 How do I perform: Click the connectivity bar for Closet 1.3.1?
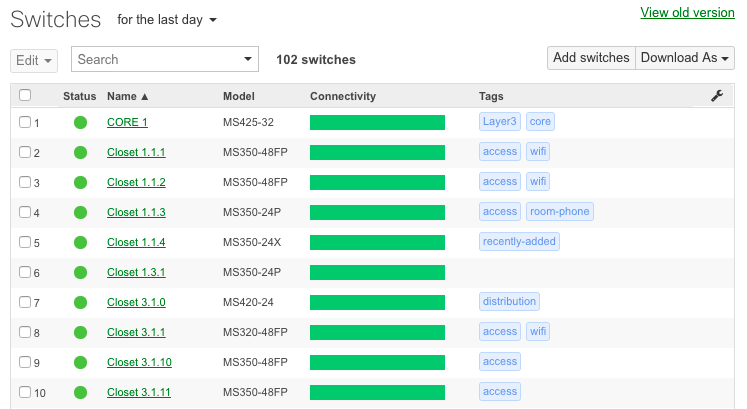coord(377,272)
